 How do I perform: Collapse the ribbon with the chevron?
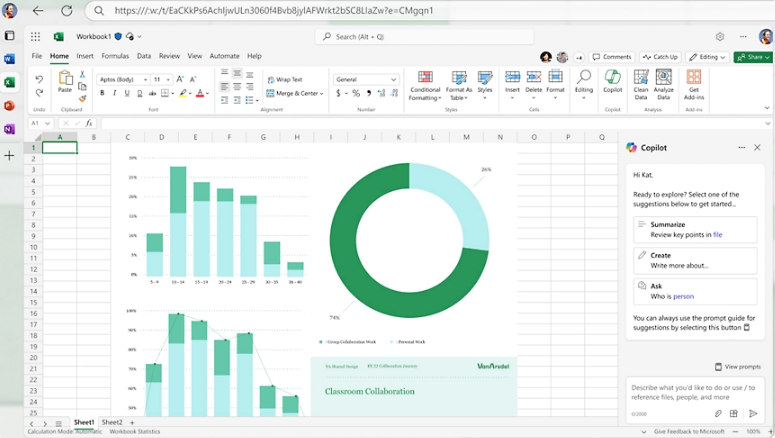pos(767,108)
